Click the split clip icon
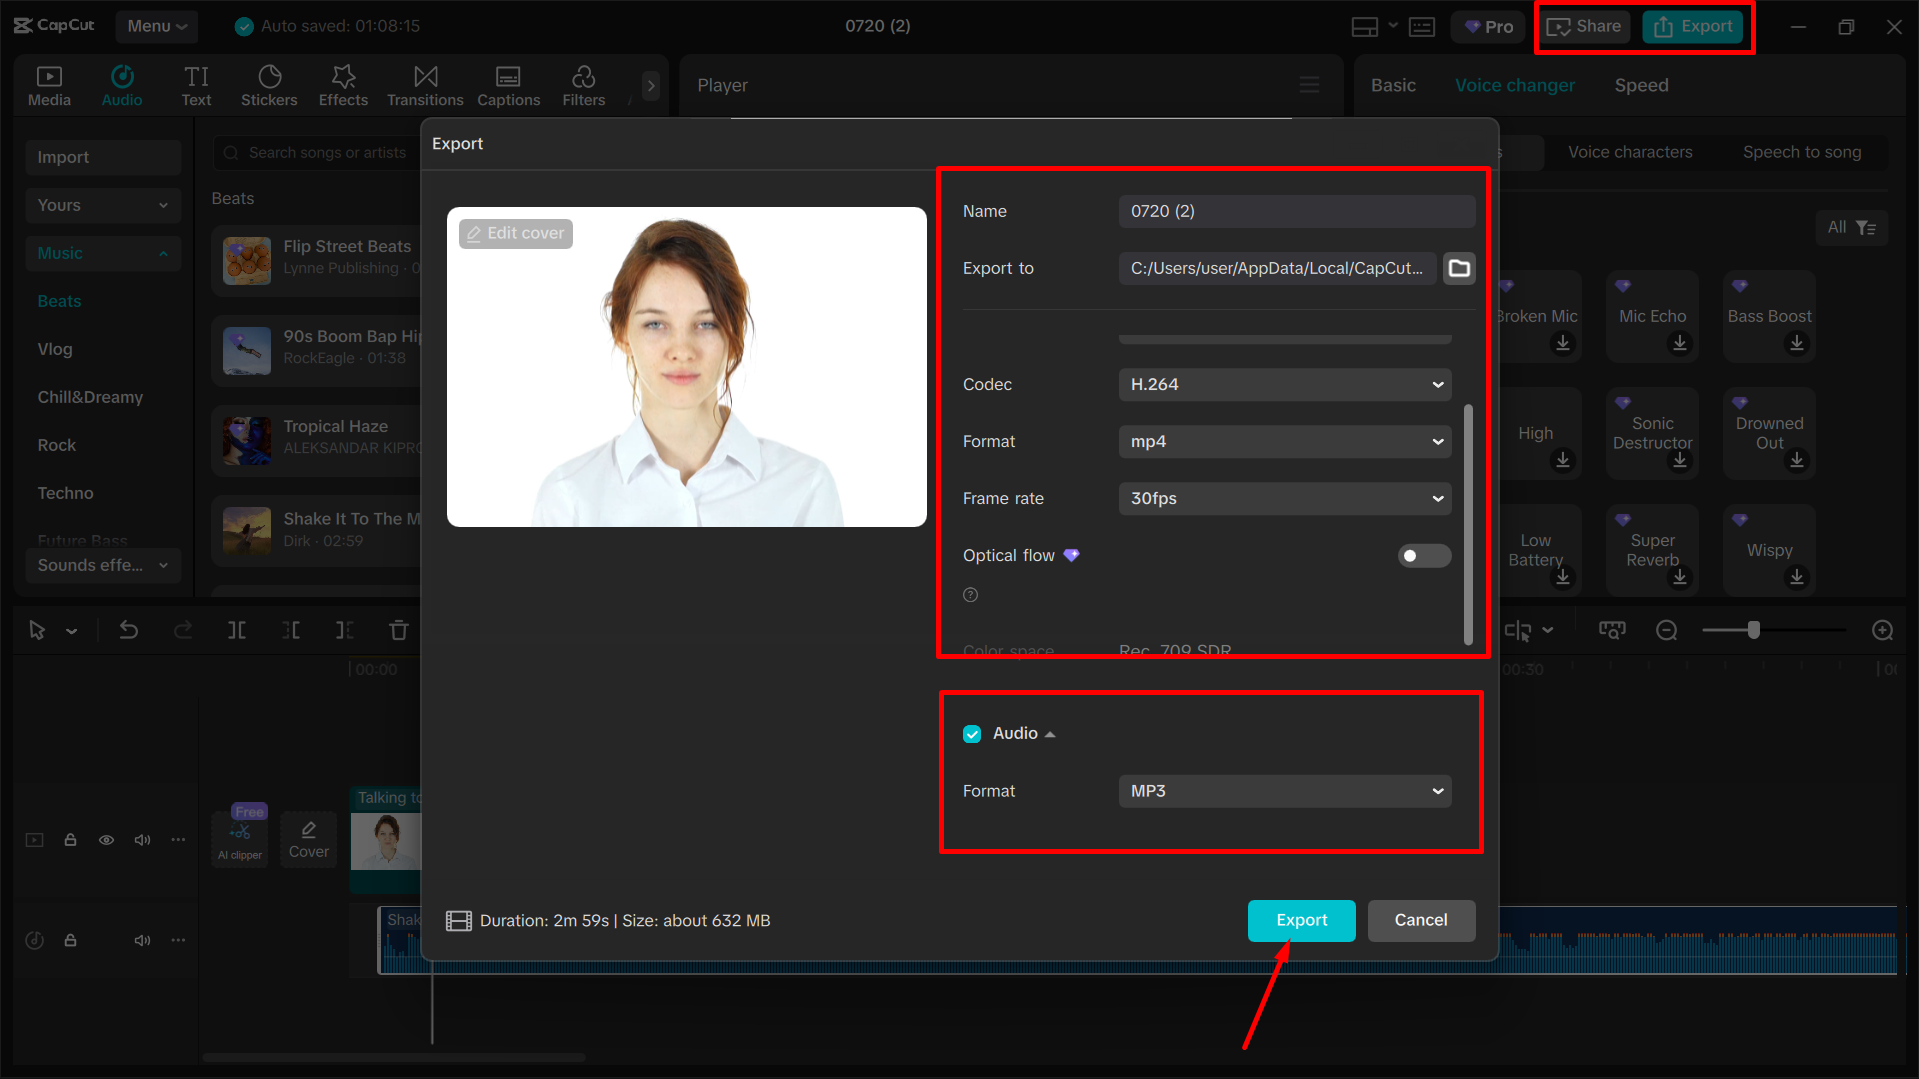The width and height of the screenshot is (1919, 1079). (237, 630)
